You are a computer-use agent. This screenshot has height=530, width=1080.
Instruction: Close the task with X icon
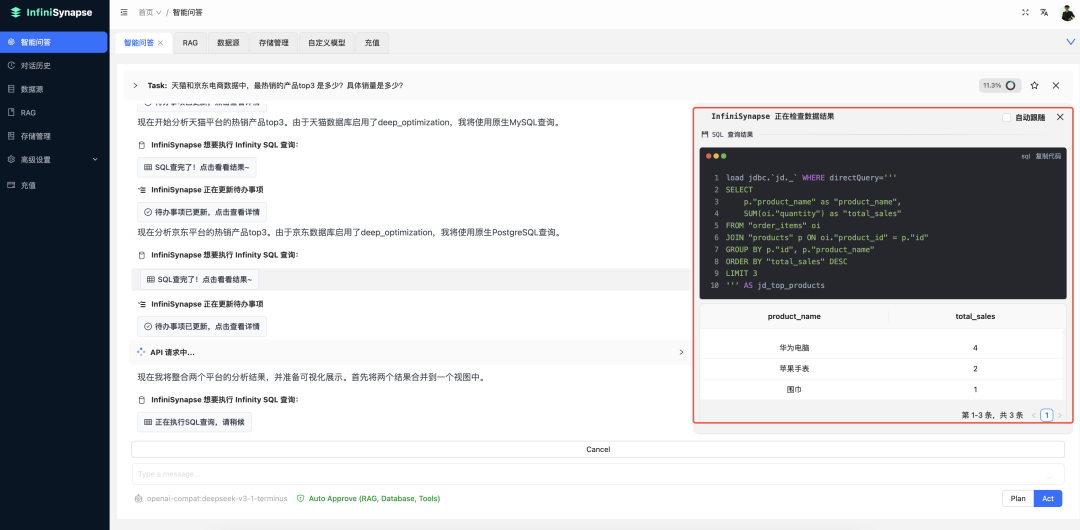(x=1055, y=85)
